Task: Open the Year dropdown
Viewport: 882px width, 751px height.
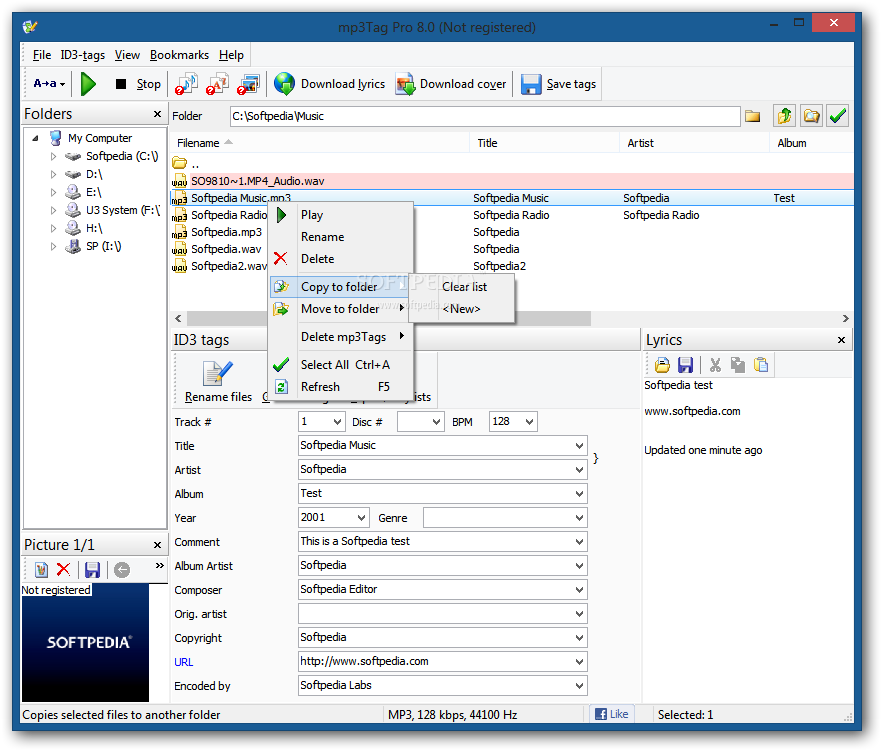Action: pyautogui.click(x=362, y=518)
